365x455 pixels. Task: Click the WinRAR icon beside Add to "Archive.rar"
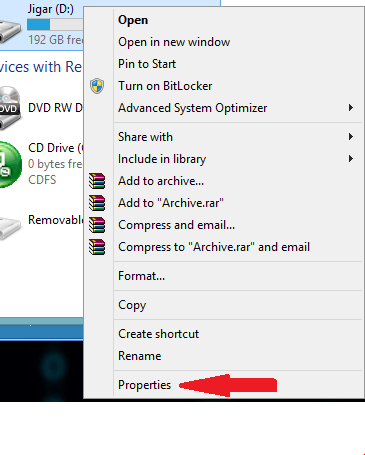[97, 203]
